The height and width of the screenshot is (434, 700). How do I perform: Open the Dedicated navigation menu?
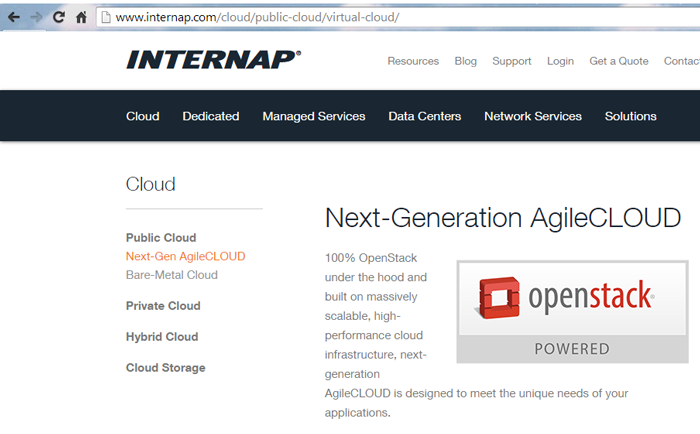211,116
